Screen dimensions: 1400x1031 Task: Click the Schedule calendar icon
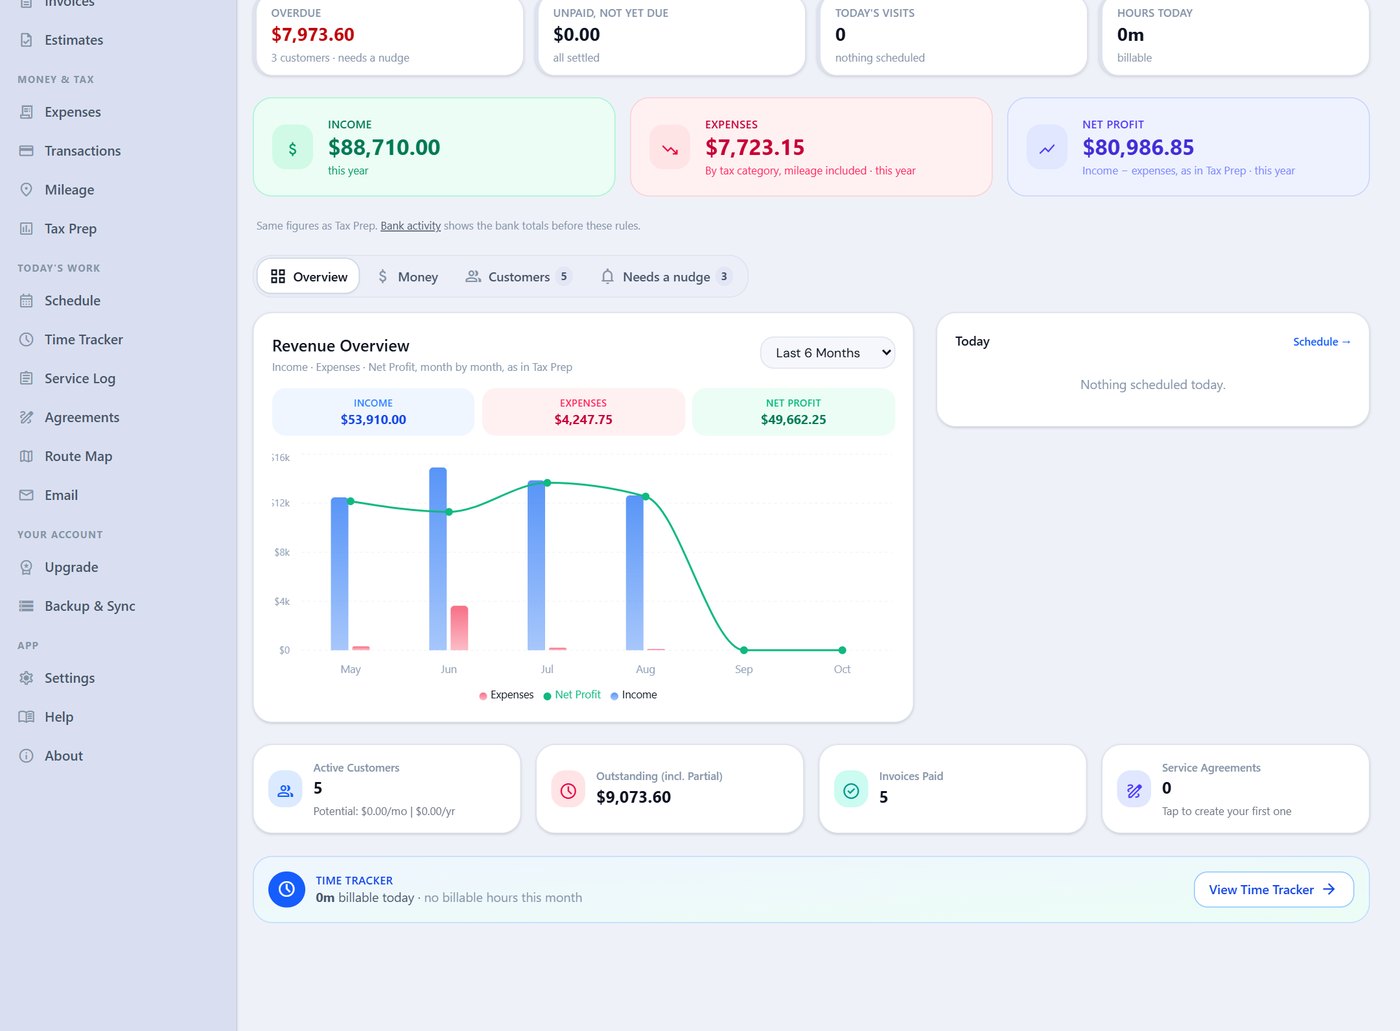(x=26, y=301)
